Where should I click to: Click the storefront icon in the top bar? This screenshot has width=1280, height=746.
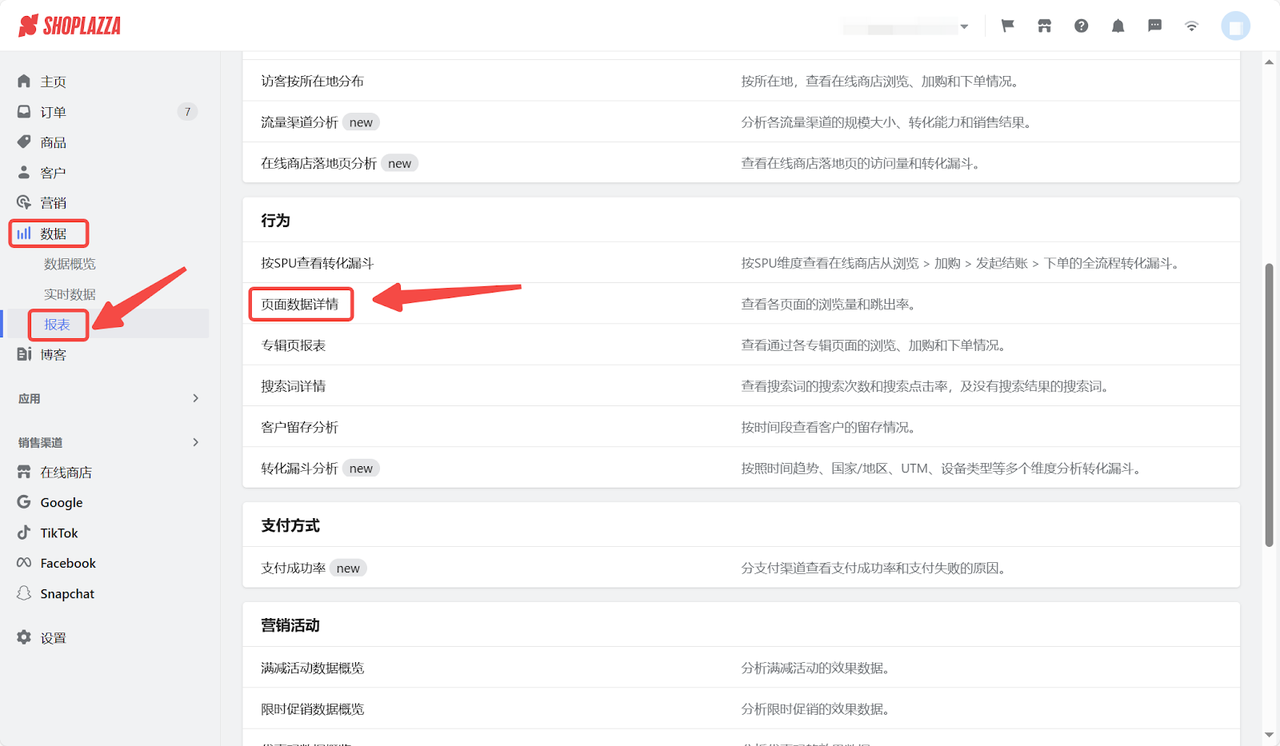click(1044, 25)
